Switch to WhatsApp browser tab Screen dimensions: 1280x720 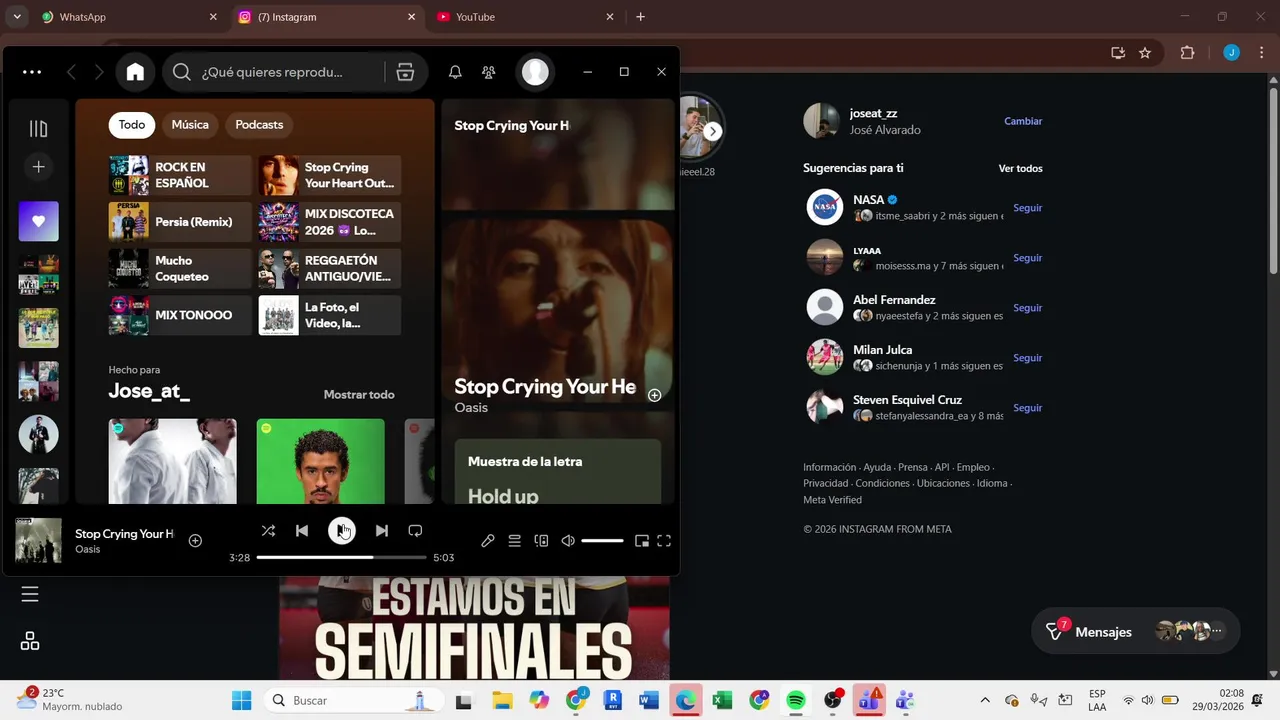128,17
